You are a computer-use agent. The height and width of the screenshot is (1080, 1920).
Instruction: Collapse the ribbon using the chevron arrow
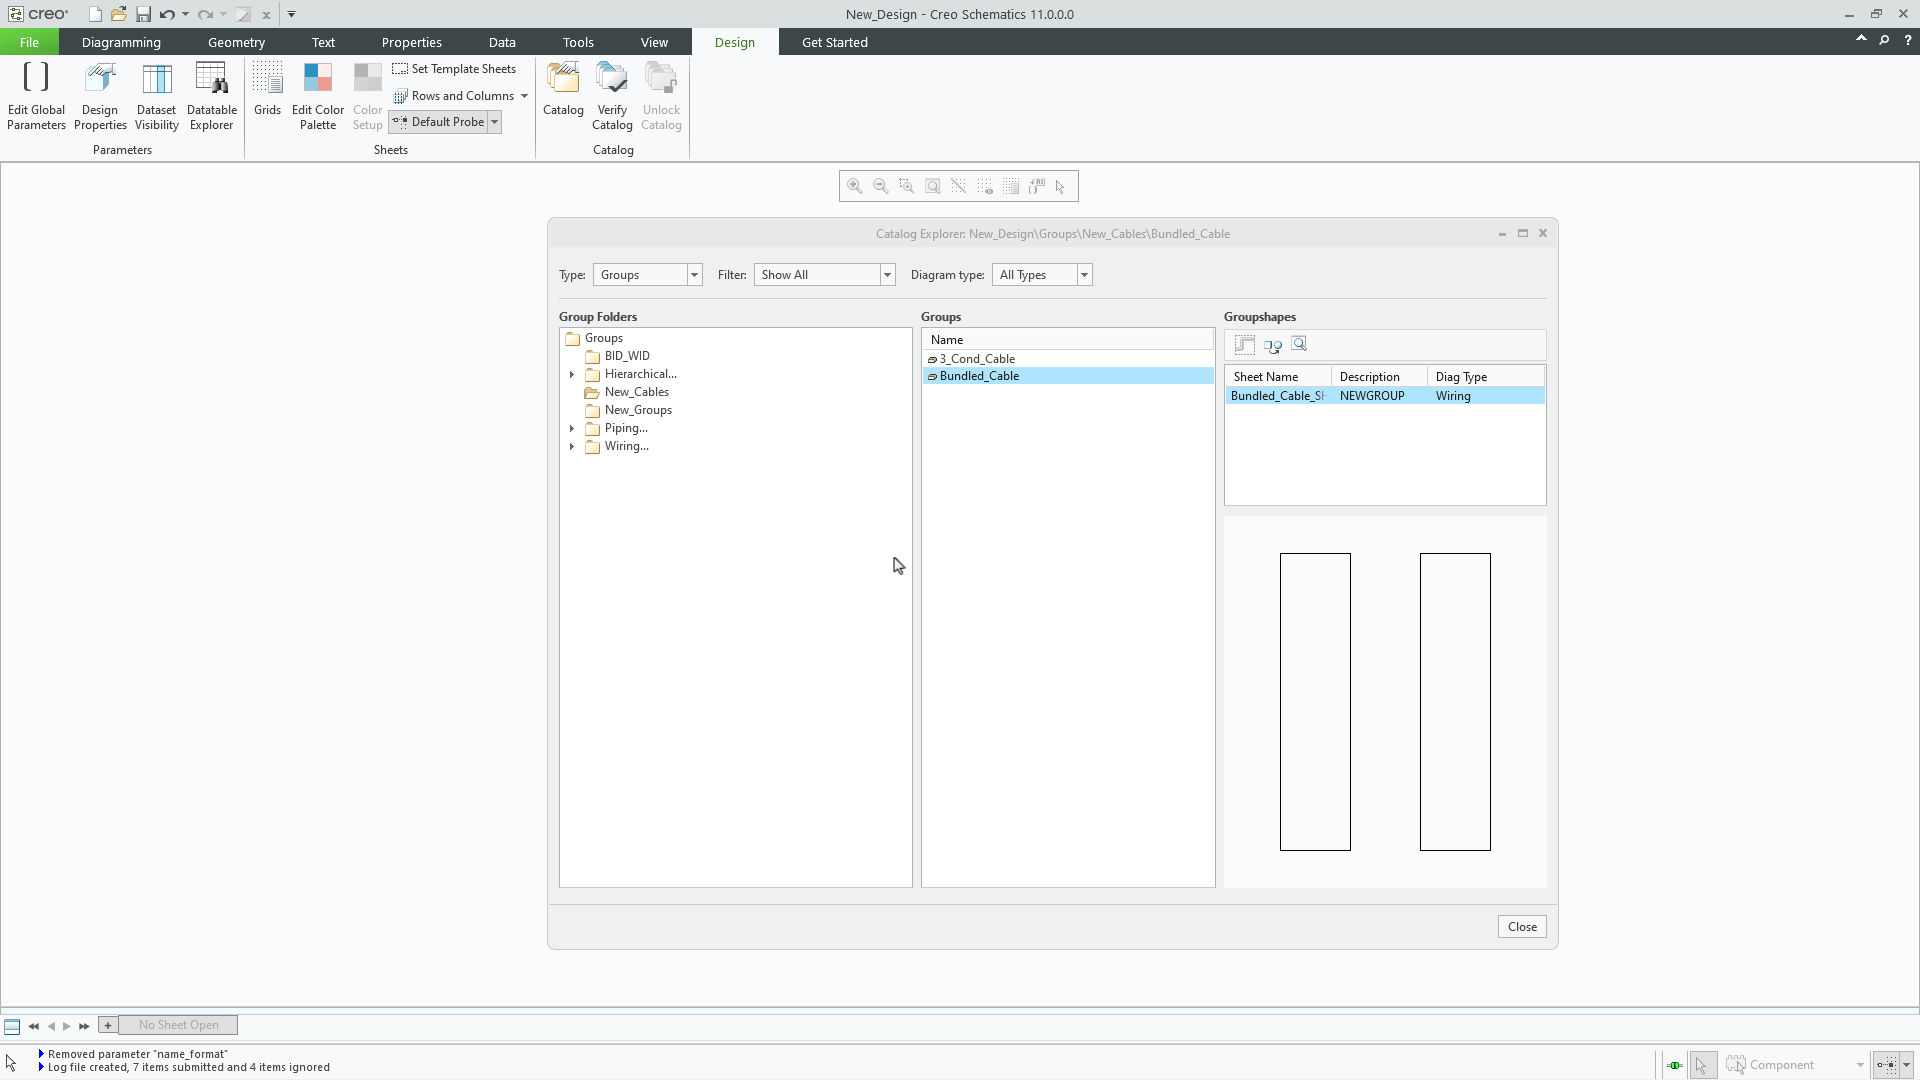coord(1862,38)
